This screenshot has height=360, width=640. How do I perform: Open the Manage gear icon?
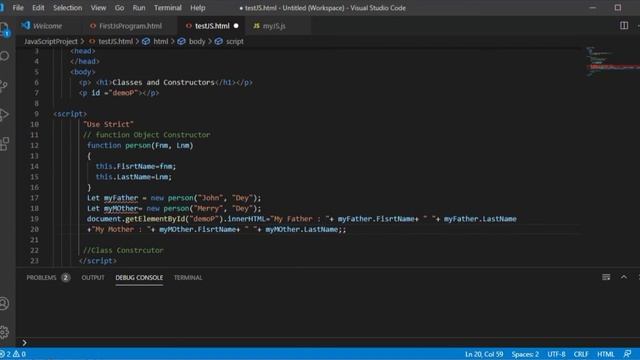(4, 332)
